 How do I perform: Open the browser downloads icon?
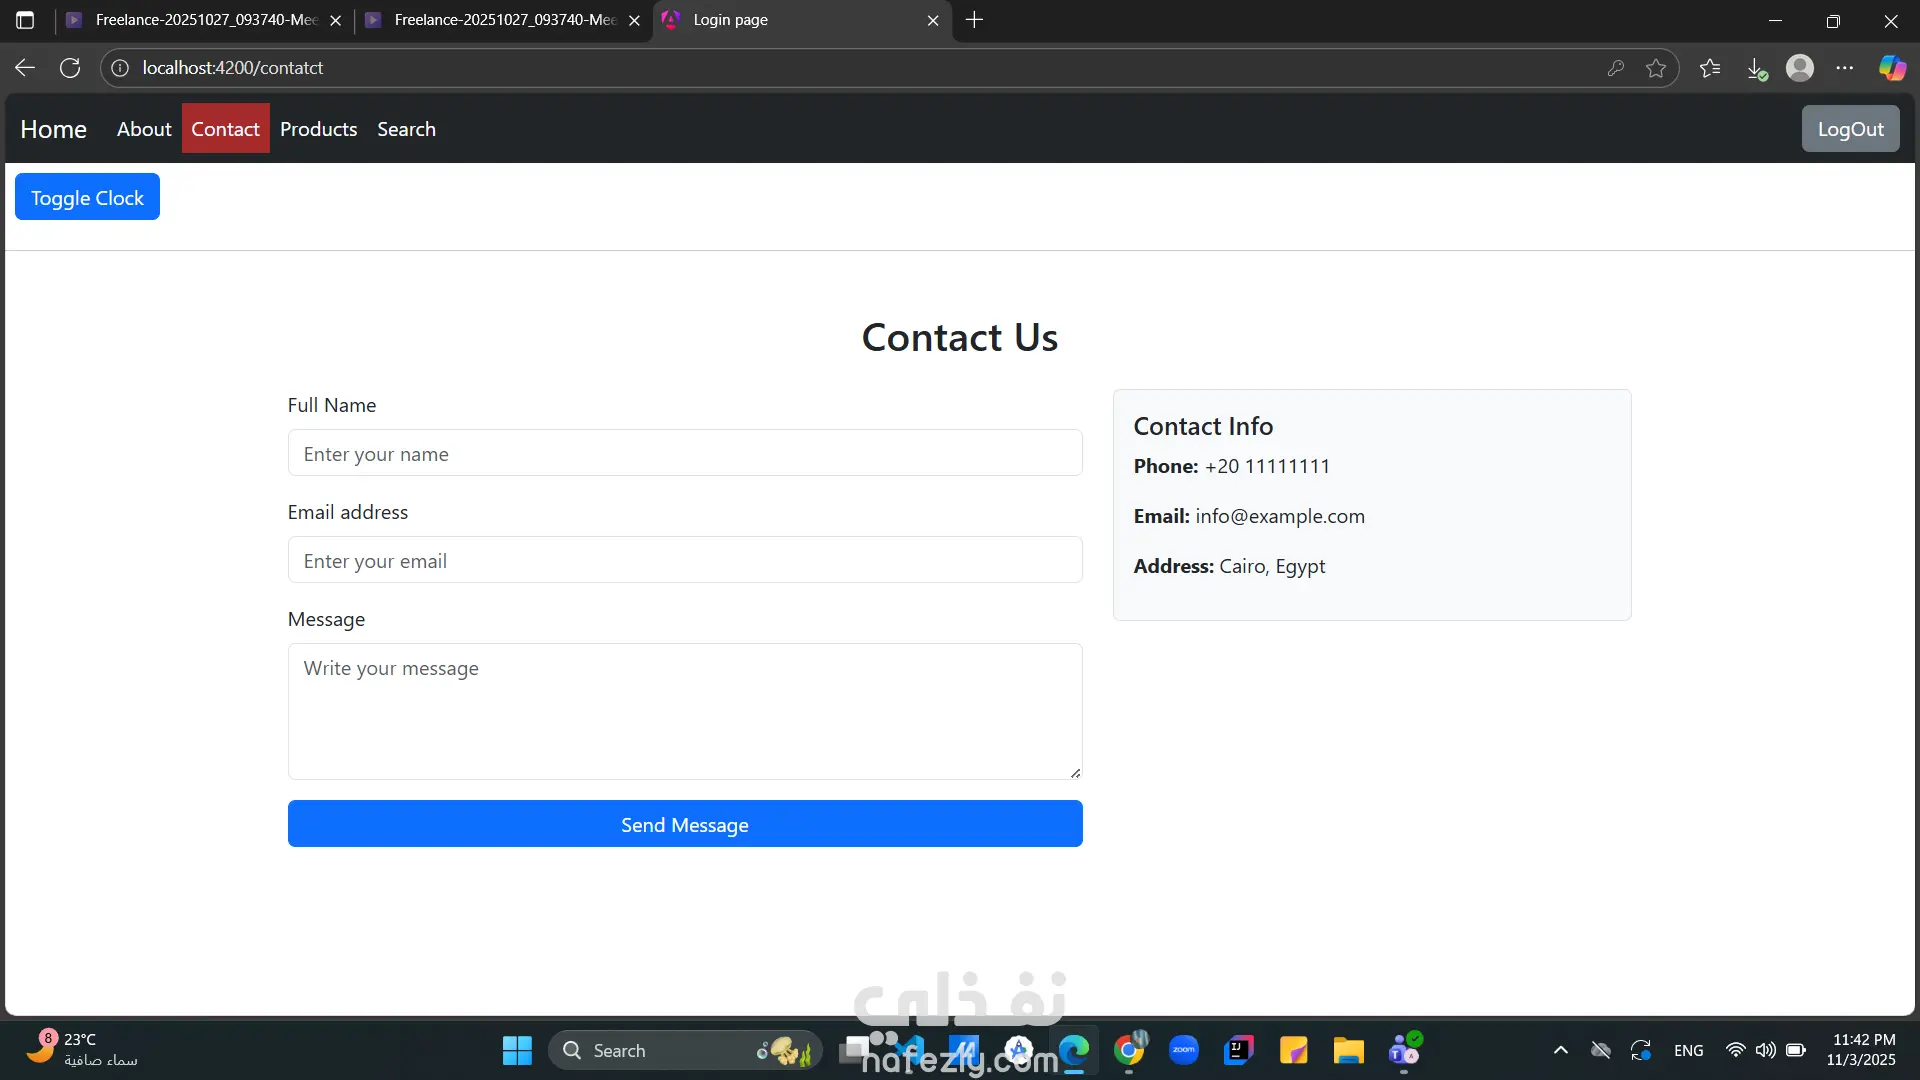point(1756,68)
